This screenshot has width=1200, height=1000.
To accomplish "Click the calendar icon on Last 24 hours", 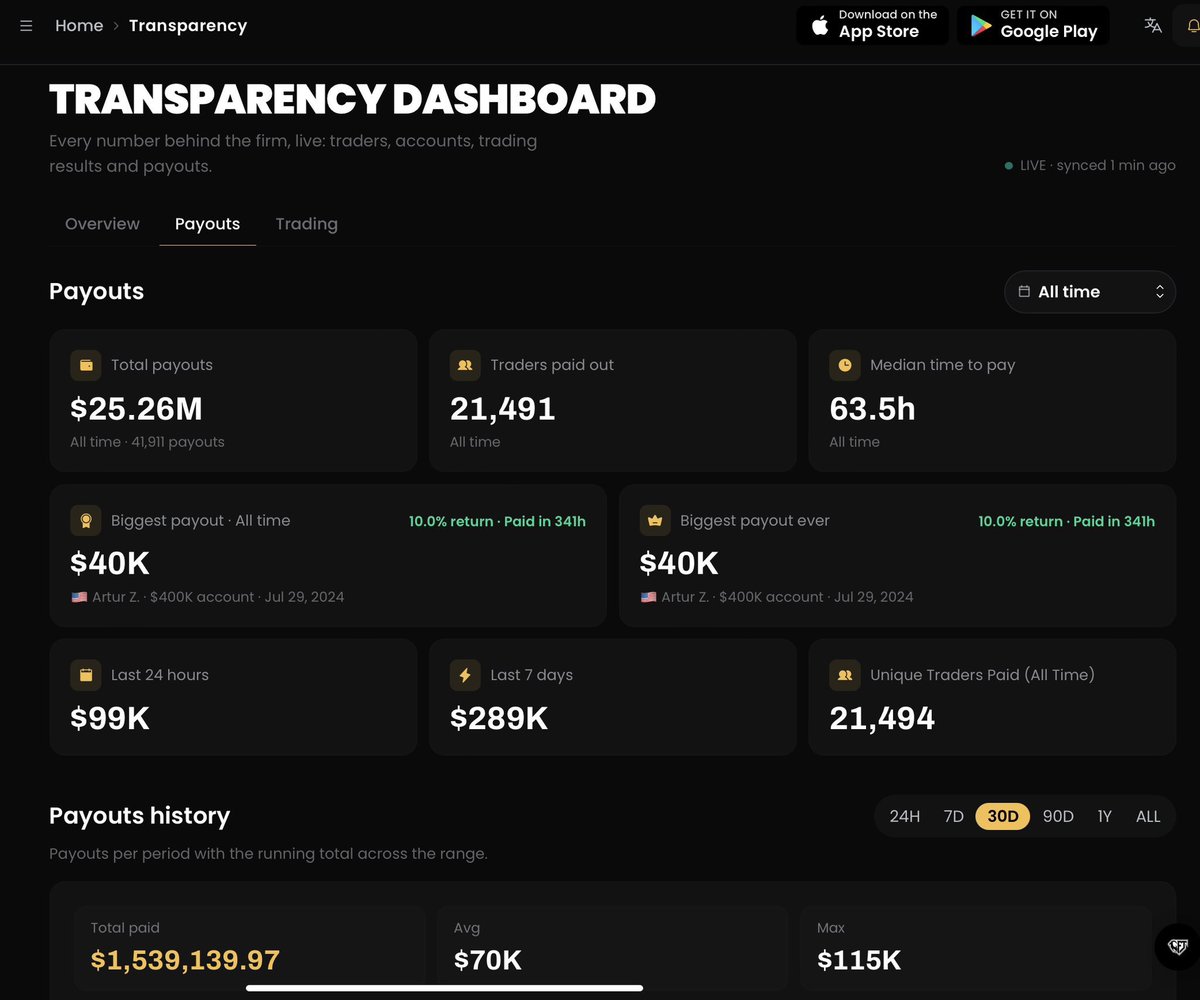I will [86, 675].
